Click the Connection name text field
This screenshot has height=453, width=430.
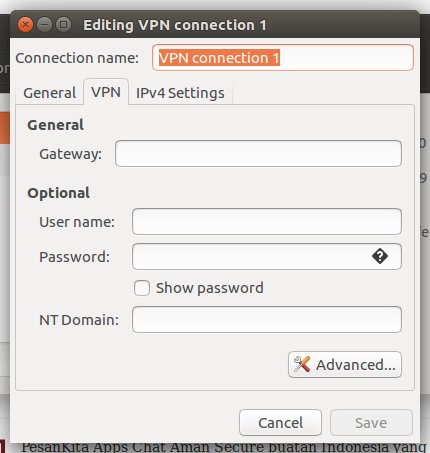click(x=283, y=58)
